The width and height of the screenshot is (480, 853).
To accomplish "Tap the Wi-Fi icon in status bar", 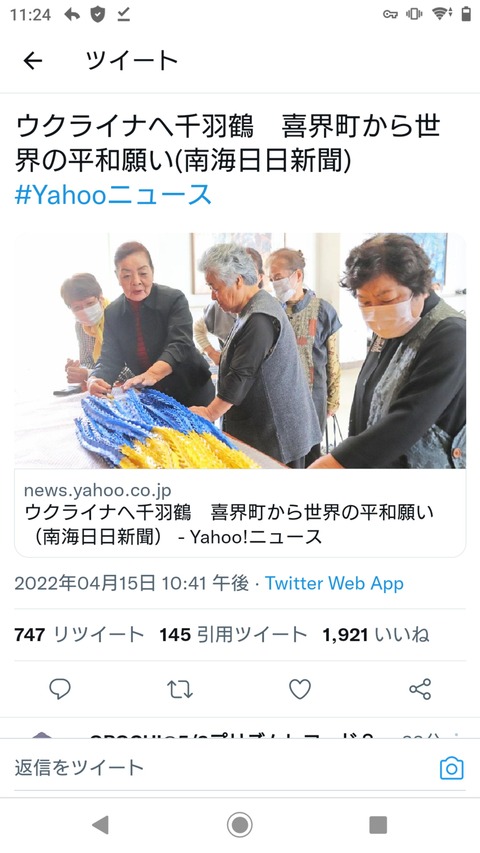I will click(442, 14).
